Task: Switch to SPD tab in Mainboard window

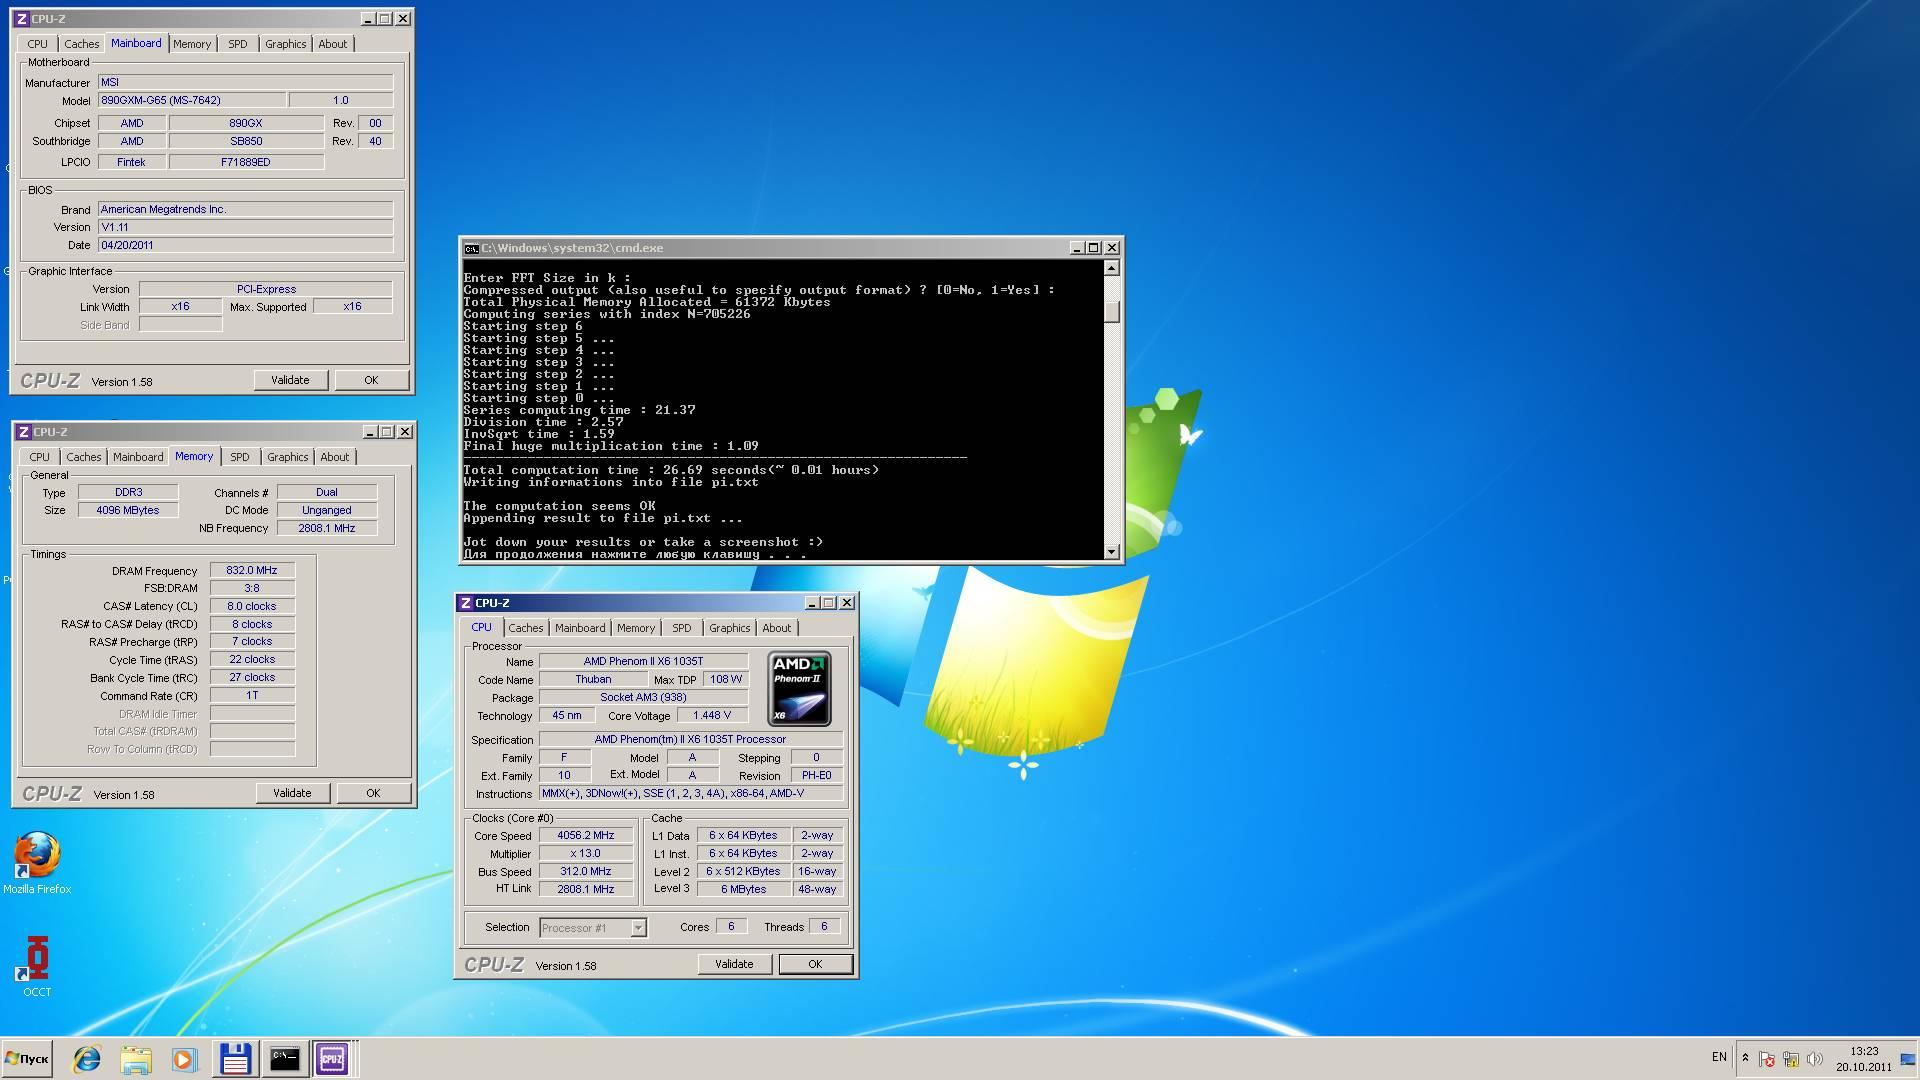Action: [x=237, y=44]
